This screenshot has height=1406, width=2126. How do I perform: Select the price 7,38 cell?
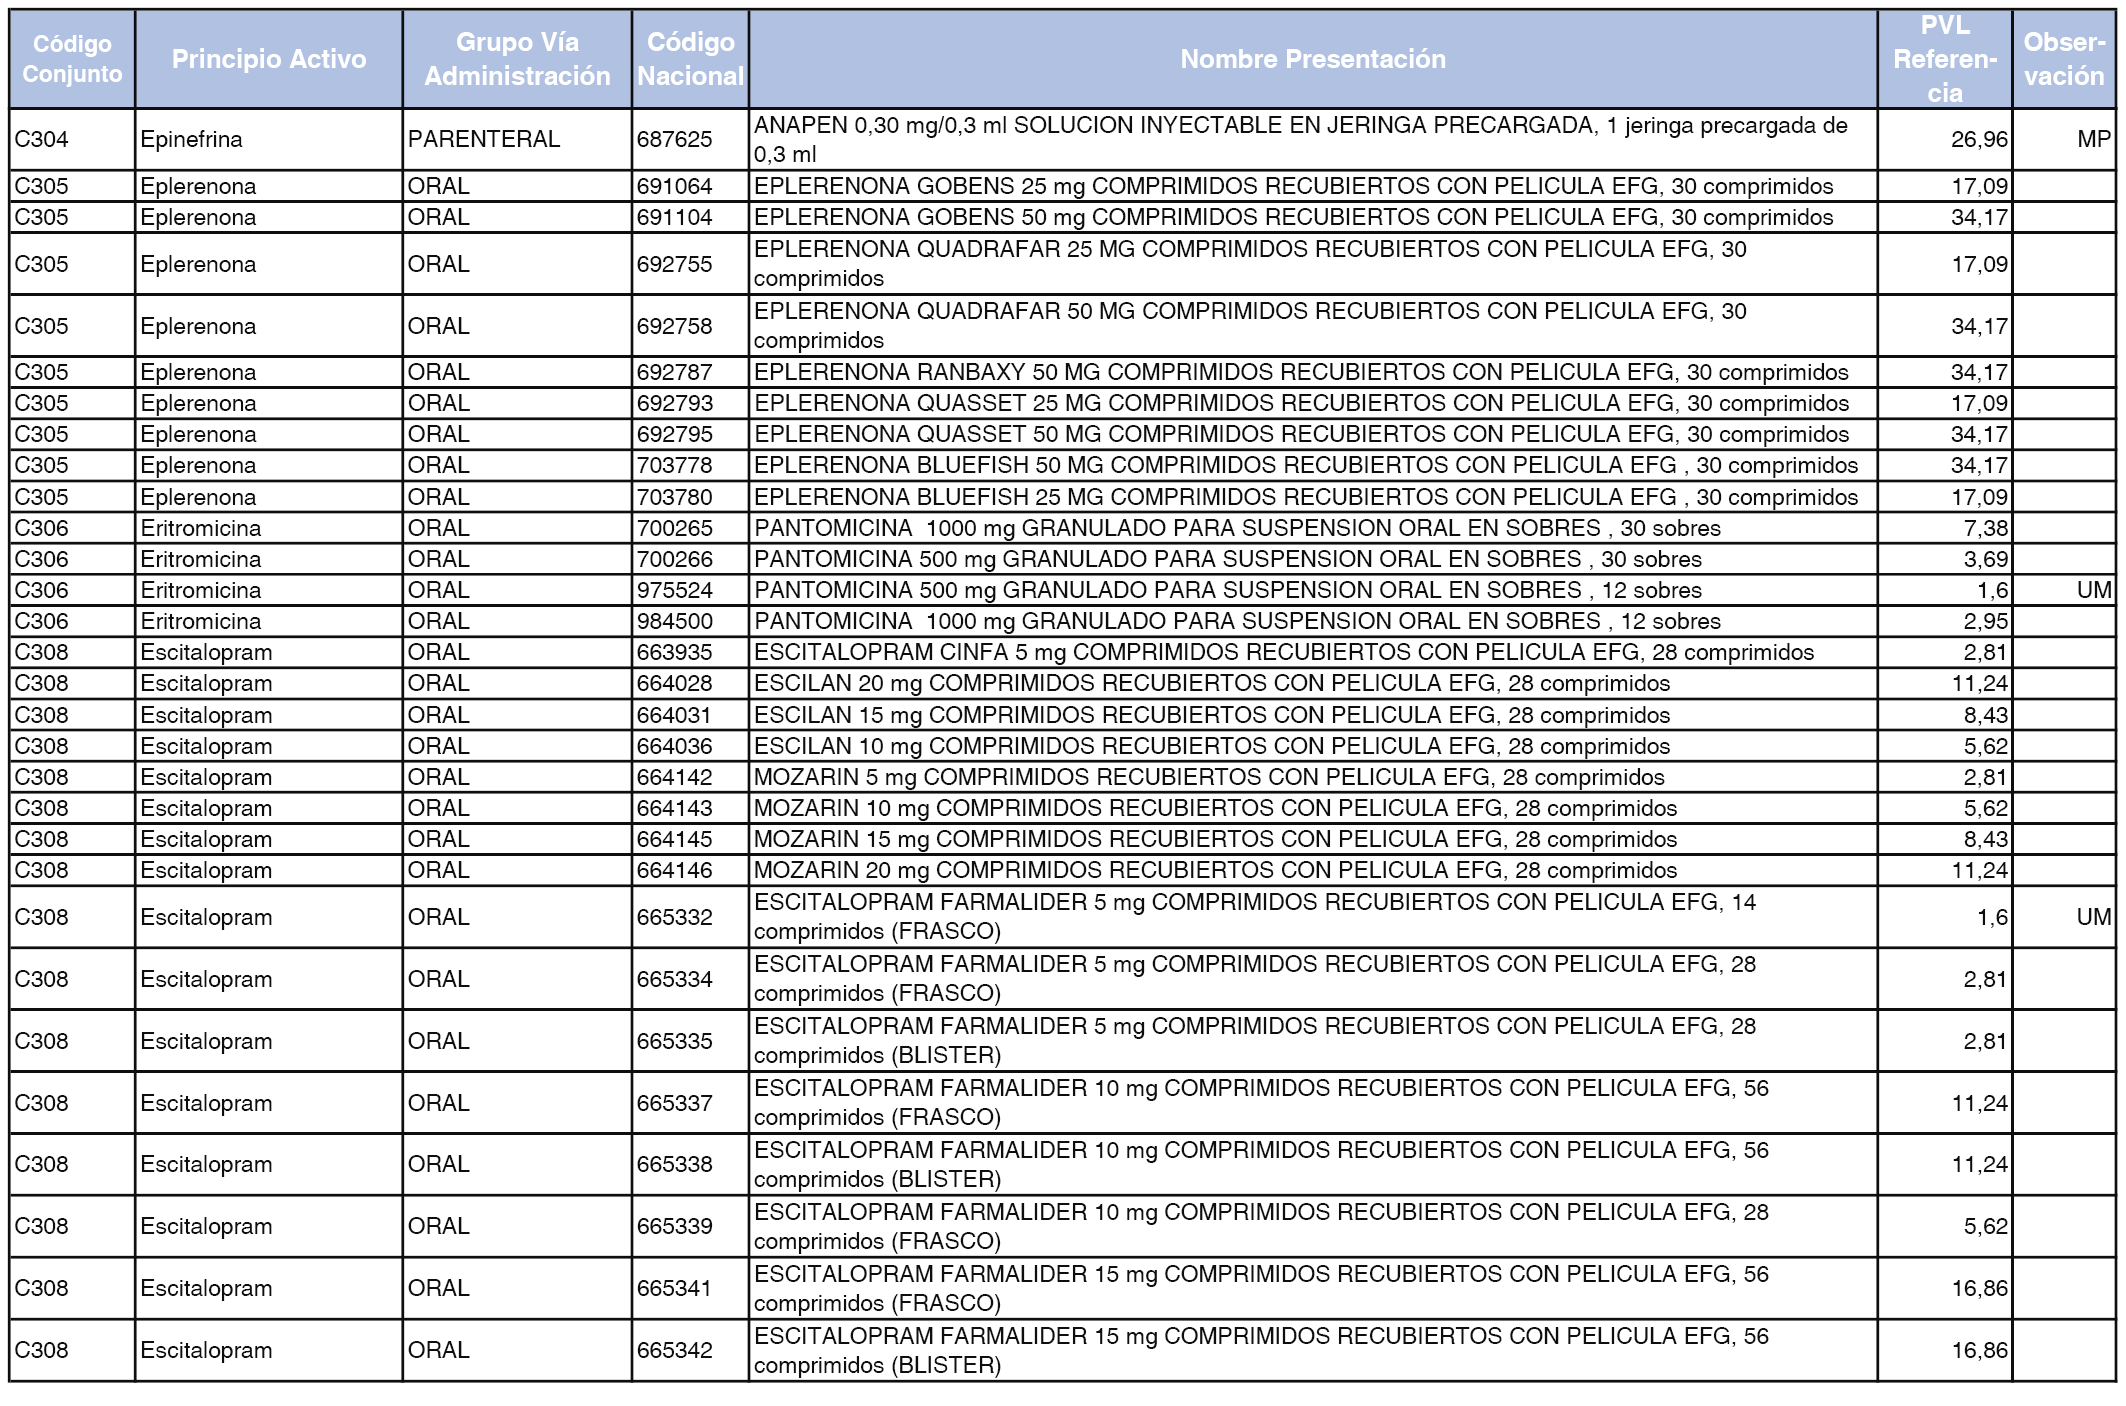[x=1945, y=528]
